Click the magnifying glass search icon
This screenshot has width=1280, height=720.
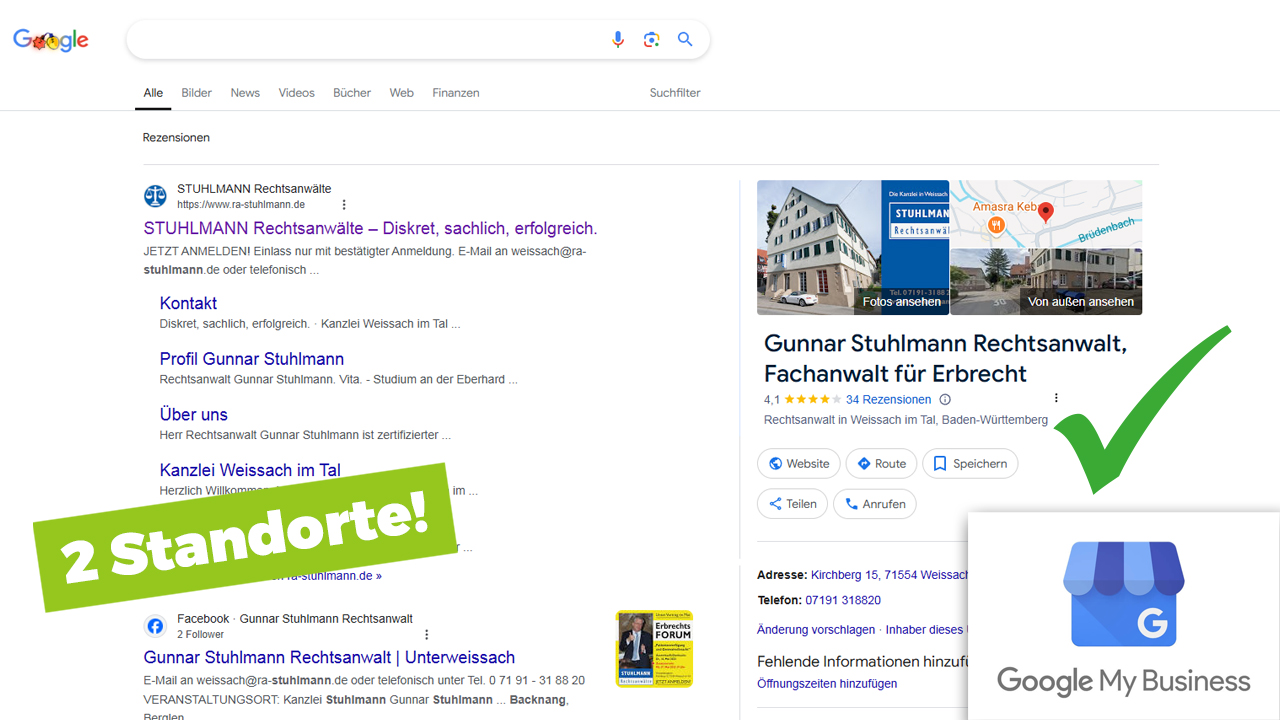[x=685, y=39]
